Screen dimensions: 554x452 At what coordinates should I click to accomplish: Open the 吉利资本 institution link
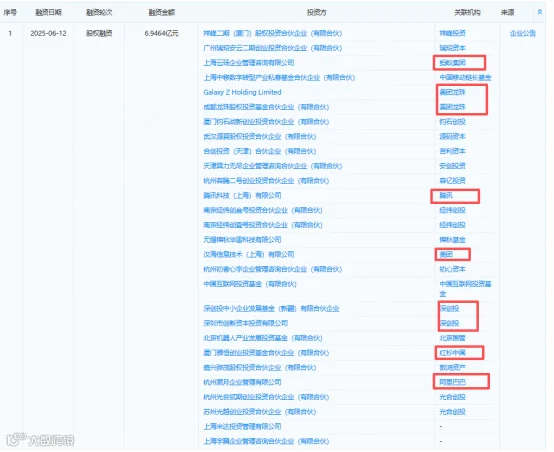pyautogui.click(x=452, y=151)
